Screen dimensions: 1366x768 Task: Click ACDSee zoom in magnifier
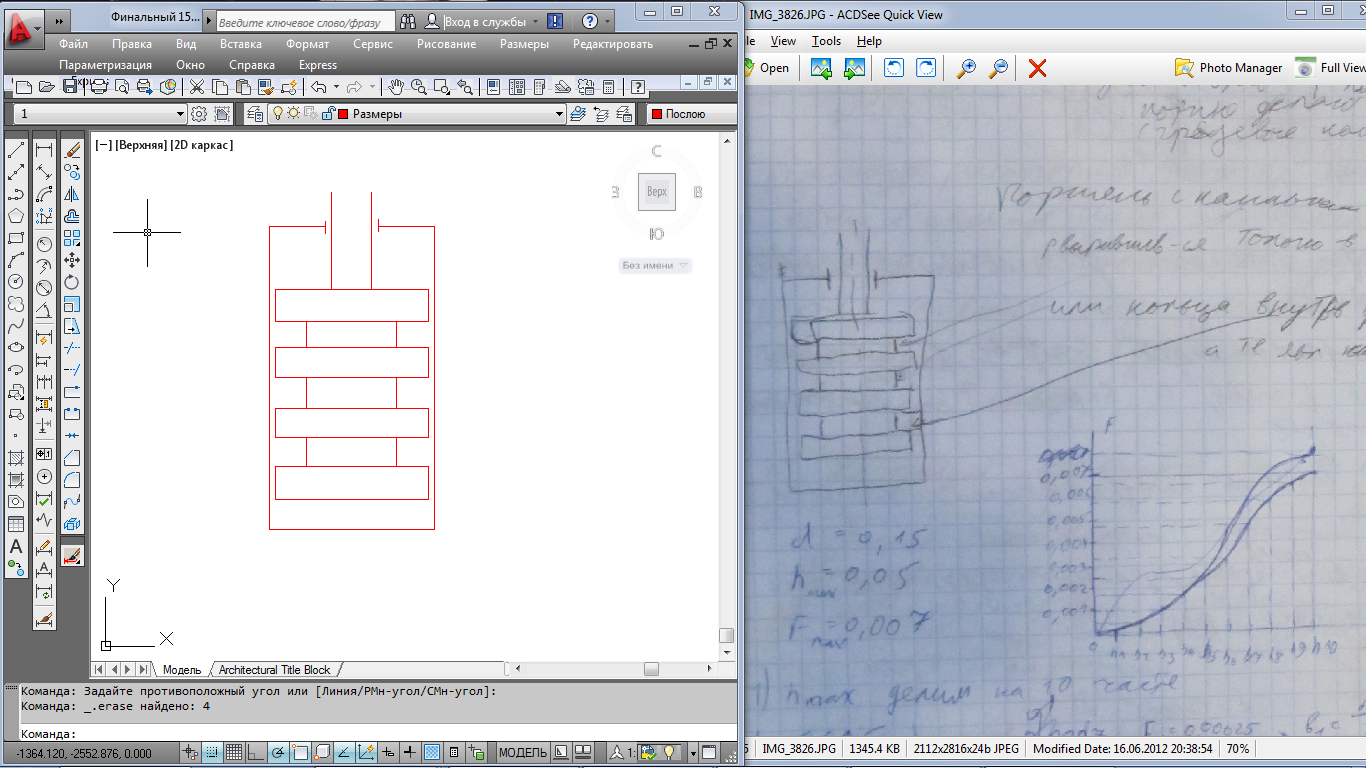[966, 68]
